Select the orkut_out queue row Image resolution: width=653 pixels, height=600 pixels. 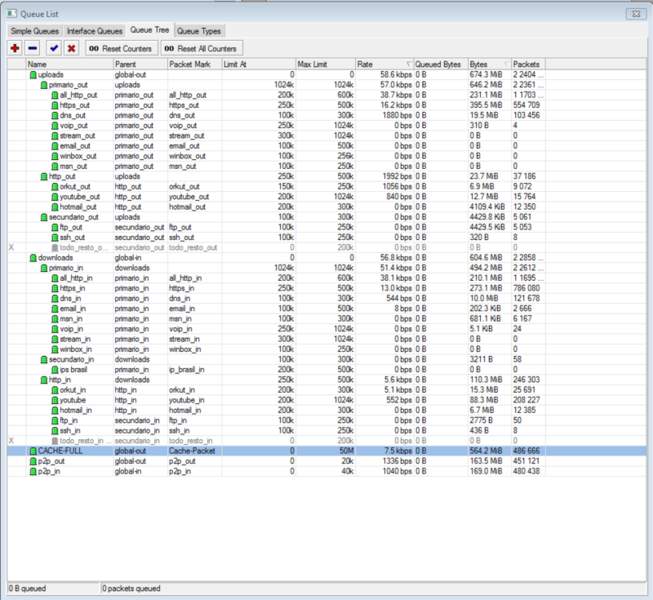point(327,187)
